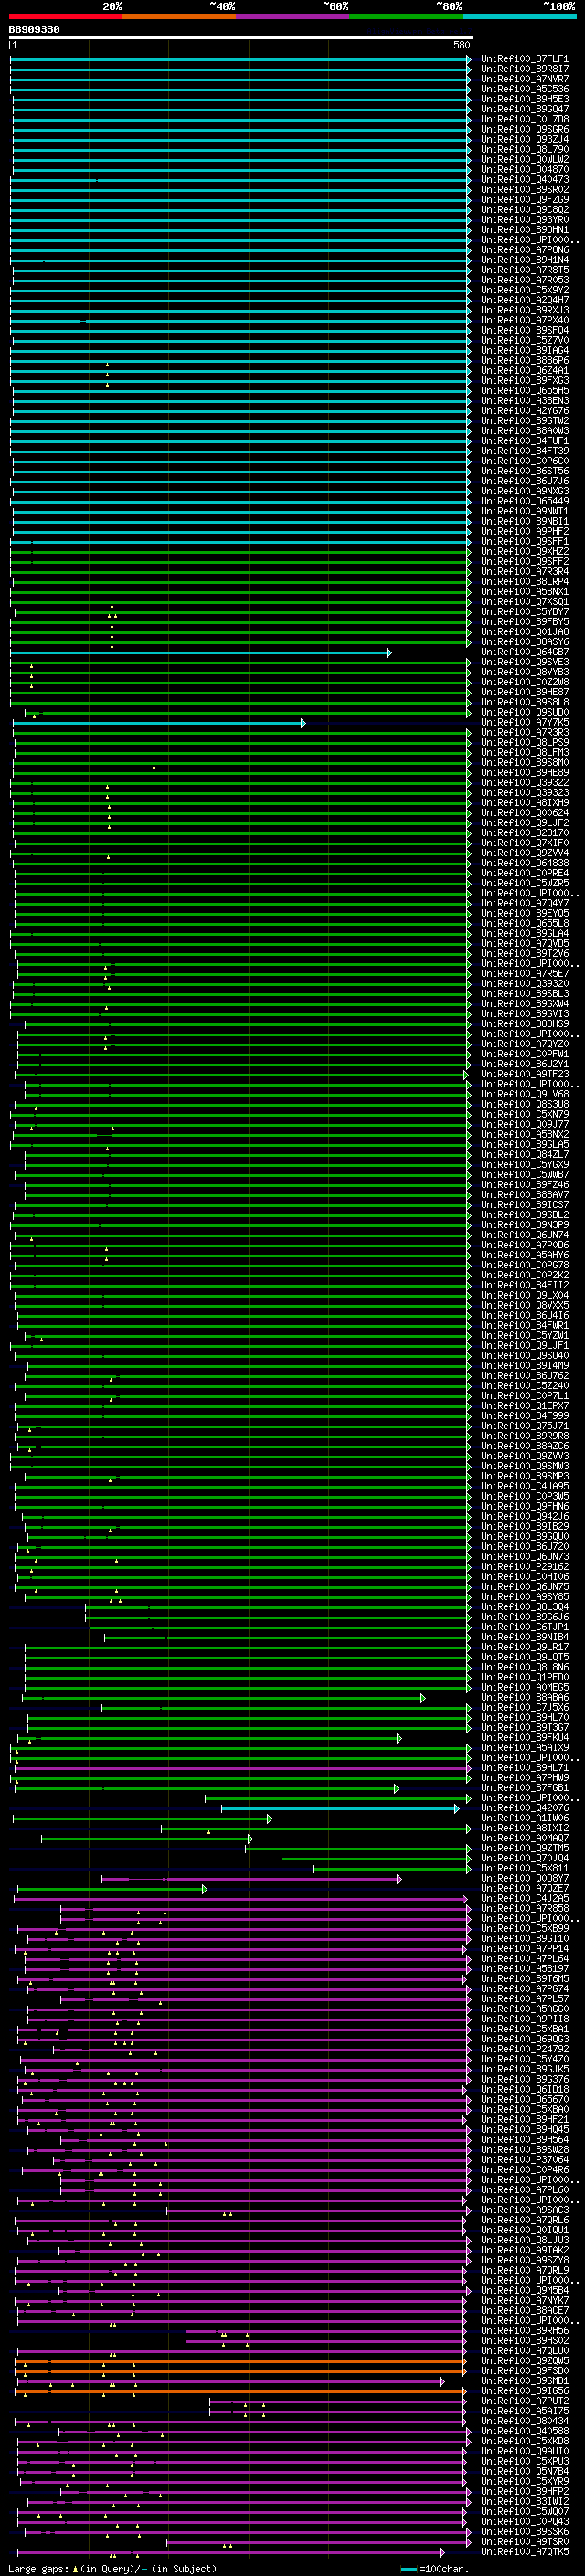The image size is (585, 2576).
Task: Open hit UniRef100_A5C536
Action: [x=524, y=89]
